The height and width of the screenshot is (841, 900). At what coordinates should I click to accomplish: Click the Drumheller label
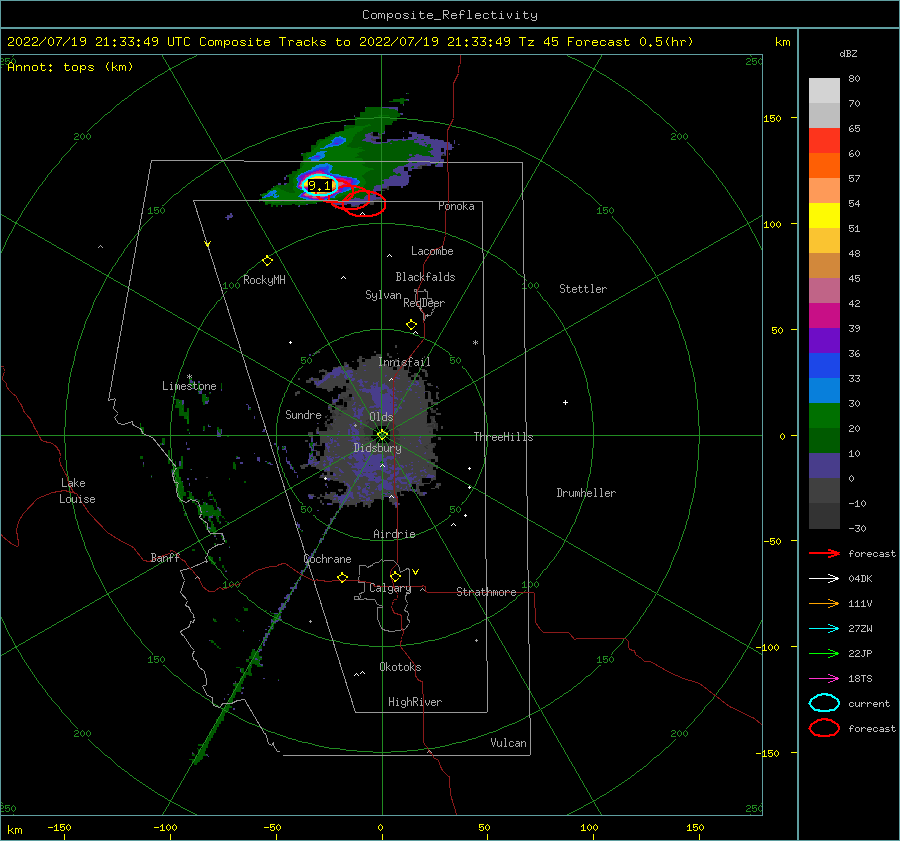pos(586,493)
